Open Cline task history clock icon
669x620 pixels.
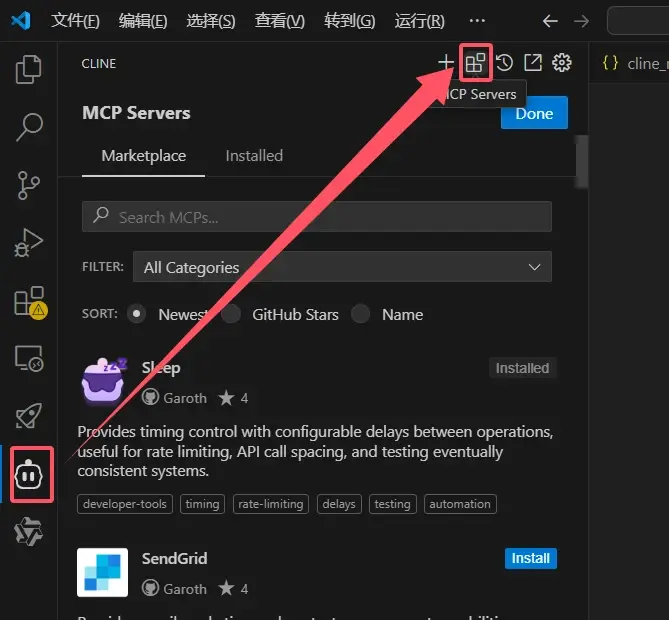click(504, 63)
